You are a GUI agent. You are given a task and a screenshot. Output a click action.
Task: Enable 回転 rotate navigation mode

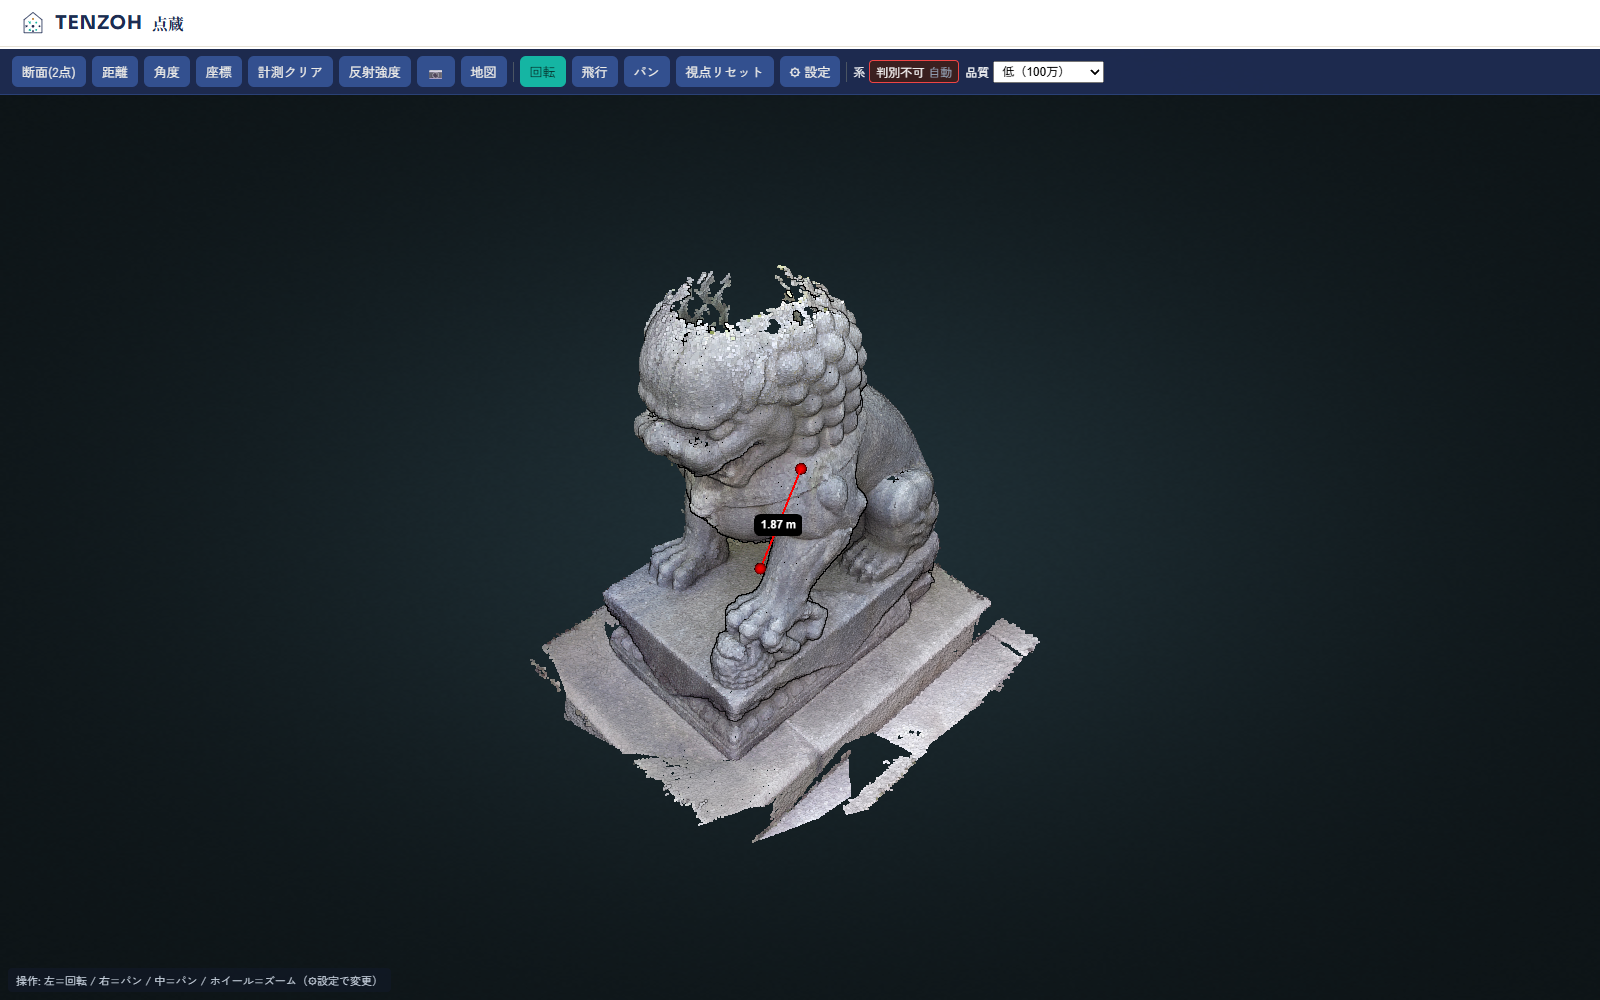[543, 72]
